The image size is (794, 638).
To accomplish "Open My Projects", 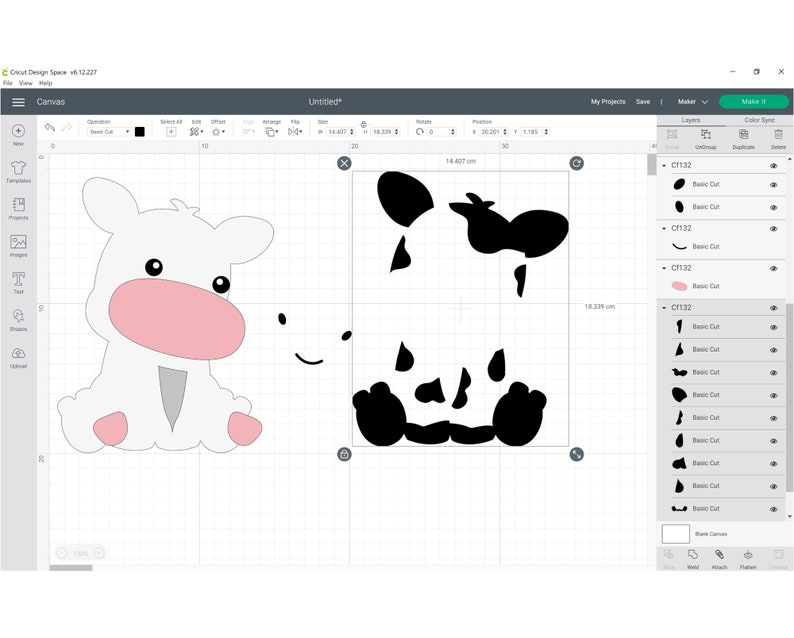I will (608, 102).
